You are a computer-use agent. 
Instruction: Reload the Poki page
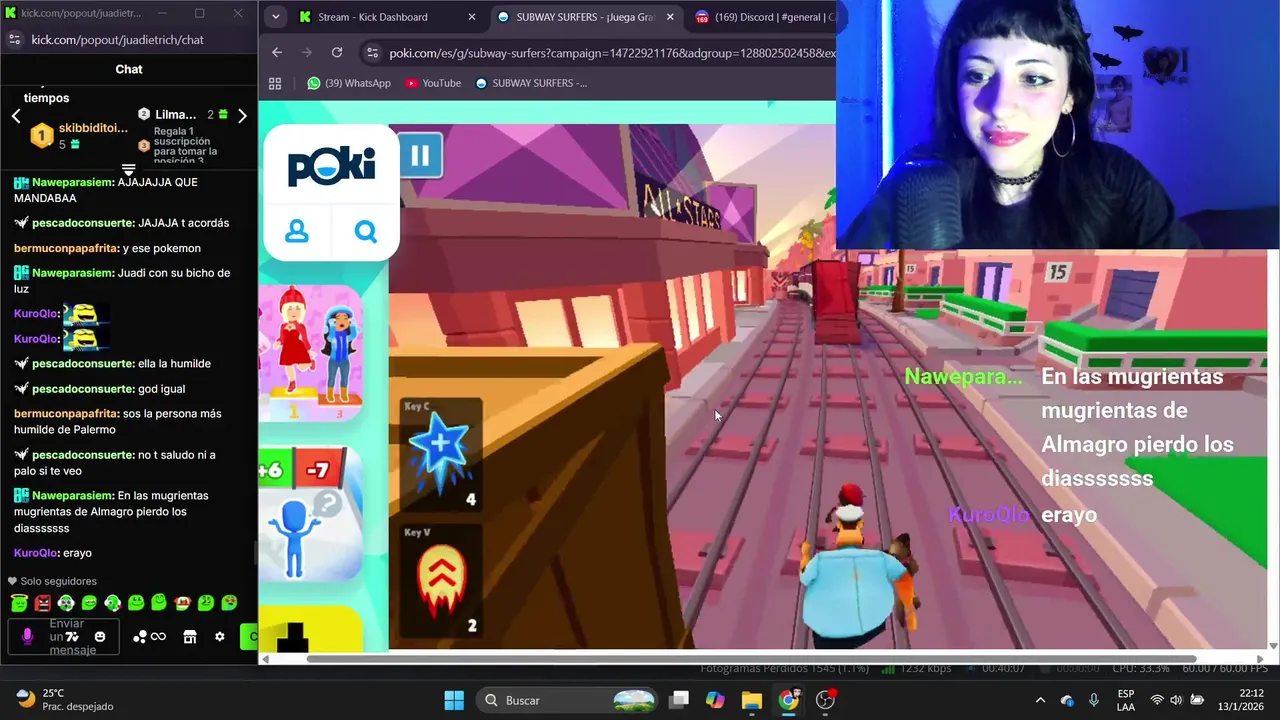[337, 53]
